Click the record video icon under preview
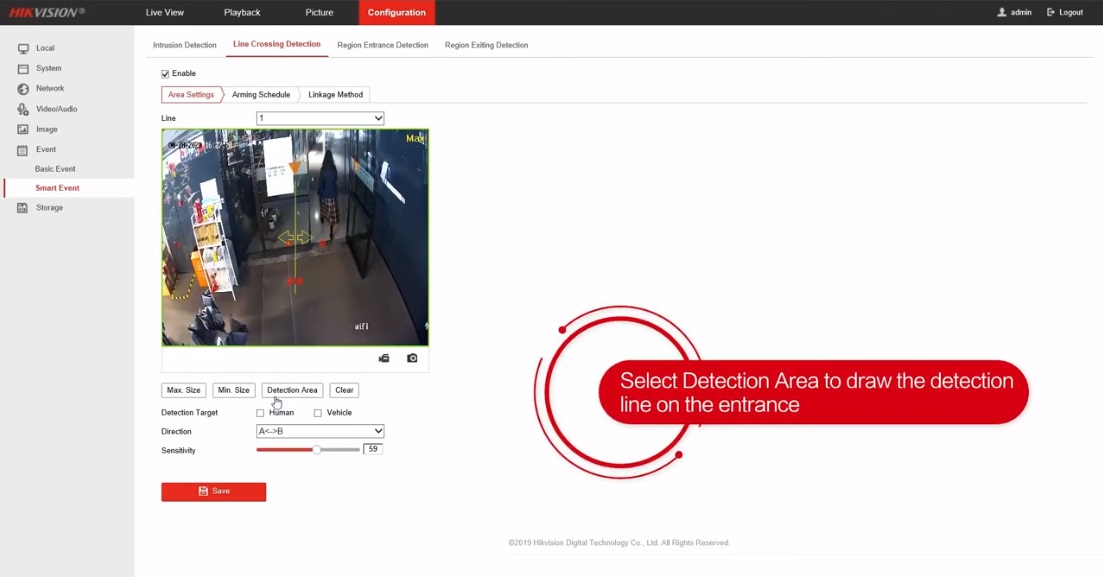This screenshot has height=577, width=1103. (x=384, y=358)
